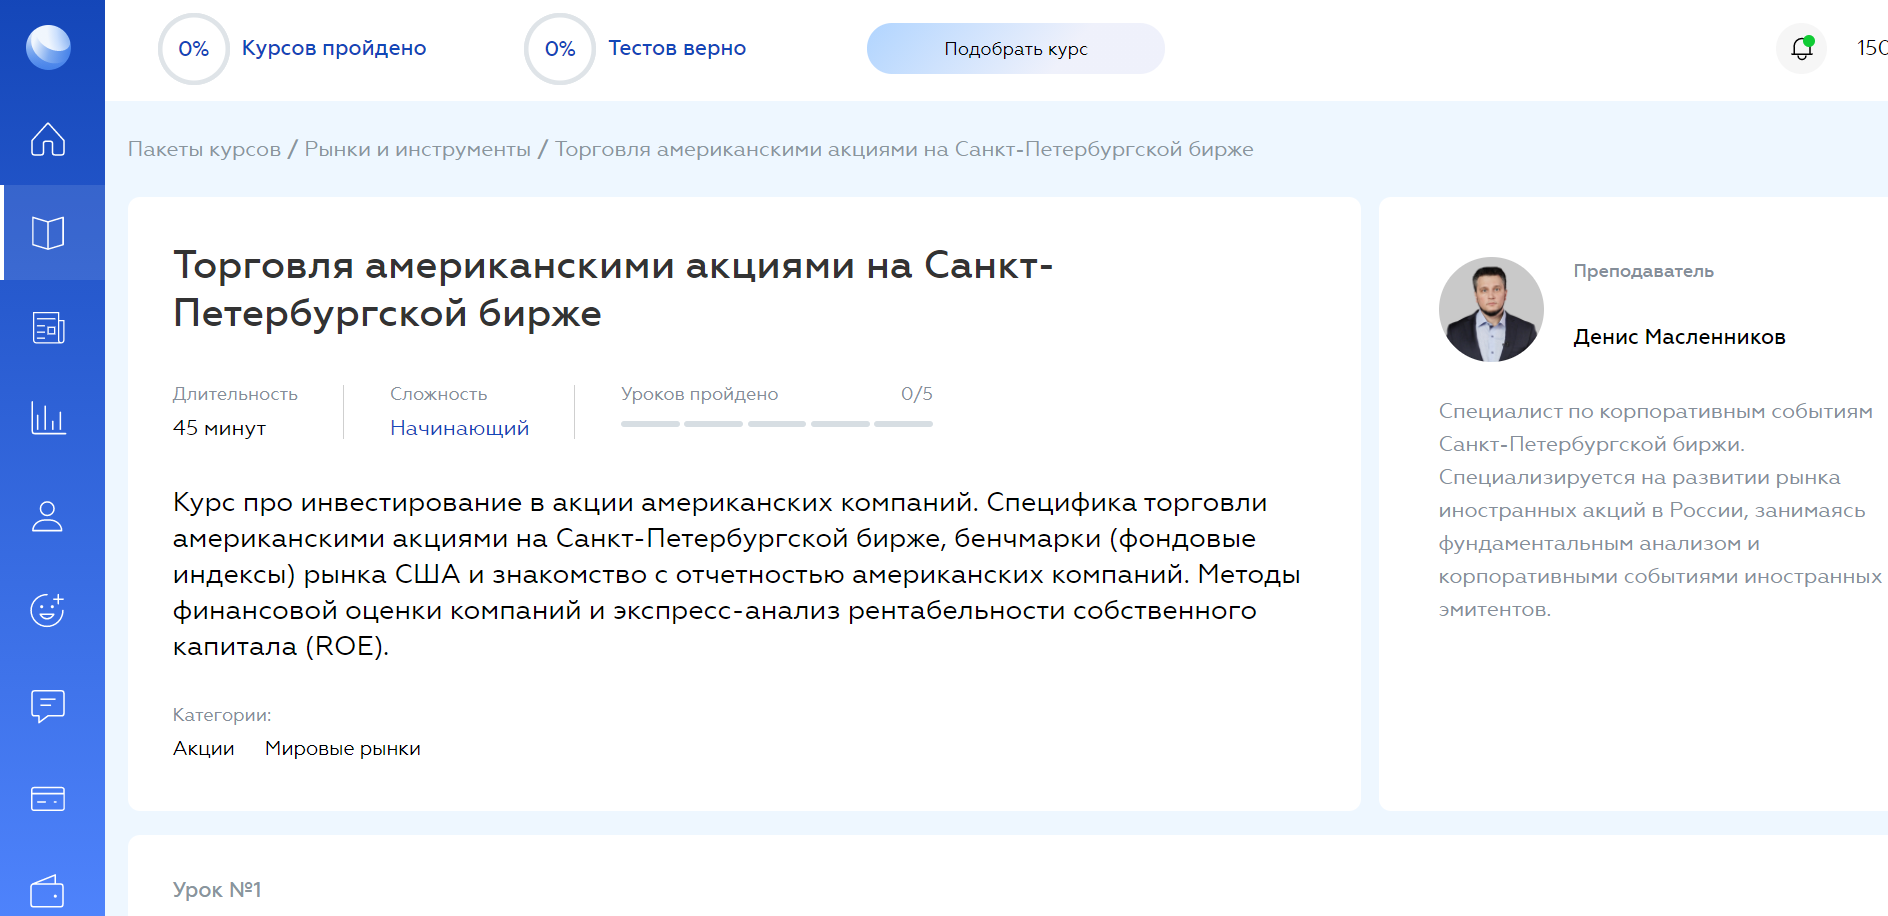Go to Пакеты курсов breadcrumb
The height and width of the screenshot is (916, 1888).
point(204,149)
